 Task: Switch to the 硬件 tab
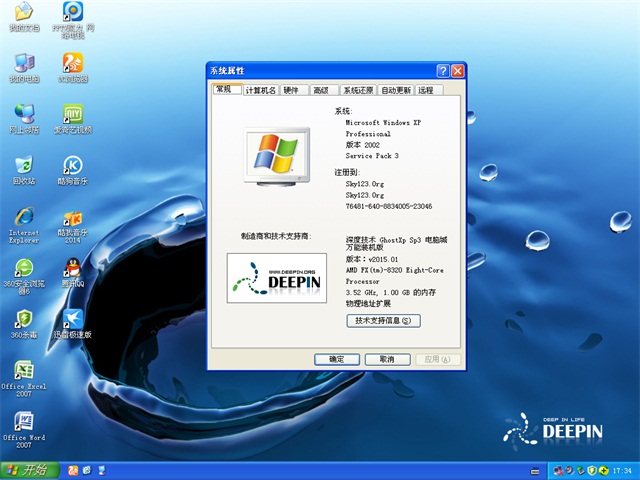click(x=291, y=90)
